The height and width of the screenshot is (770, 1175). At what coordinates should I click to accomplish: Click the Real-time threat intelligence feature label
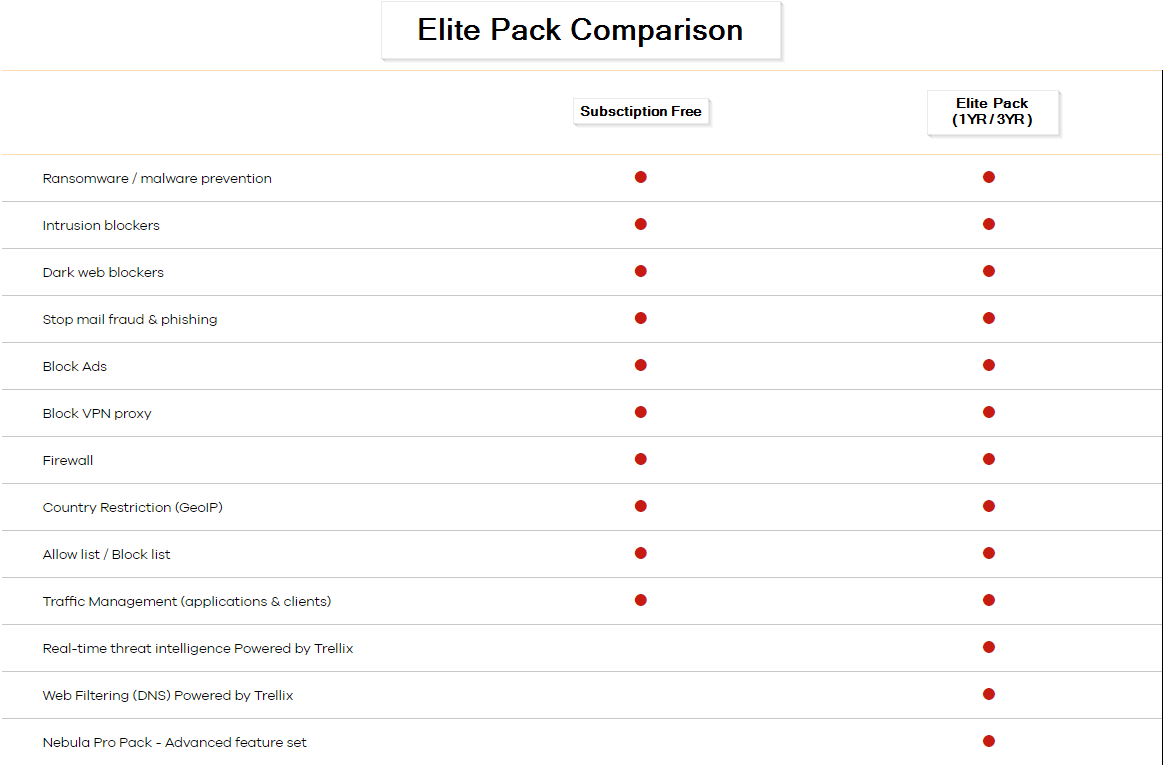pos(198,649)
